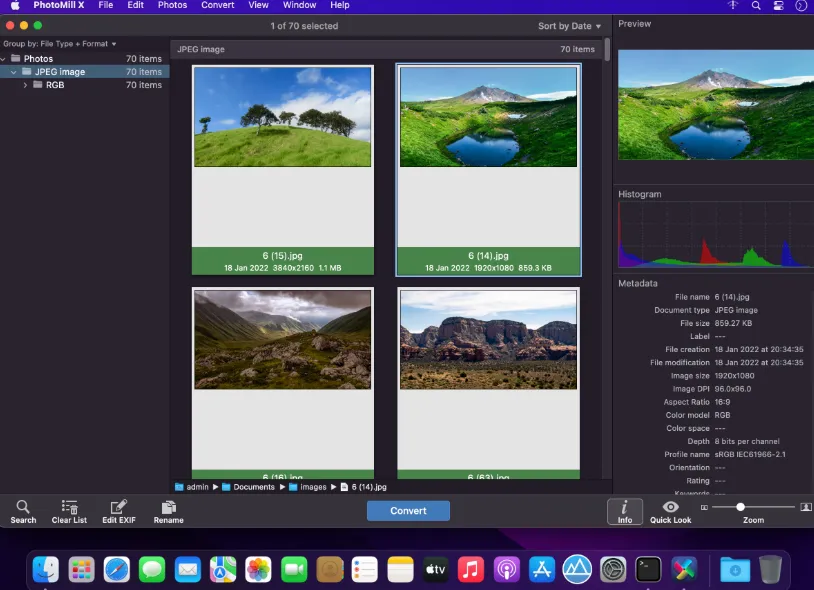
Task: Click the small thumbnail zoom-out icon
Action: tap(704, 507)
